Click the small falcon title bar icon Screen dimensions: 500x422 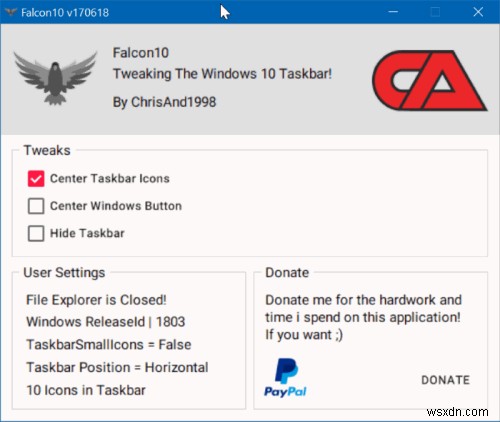[x=11, y=12]
